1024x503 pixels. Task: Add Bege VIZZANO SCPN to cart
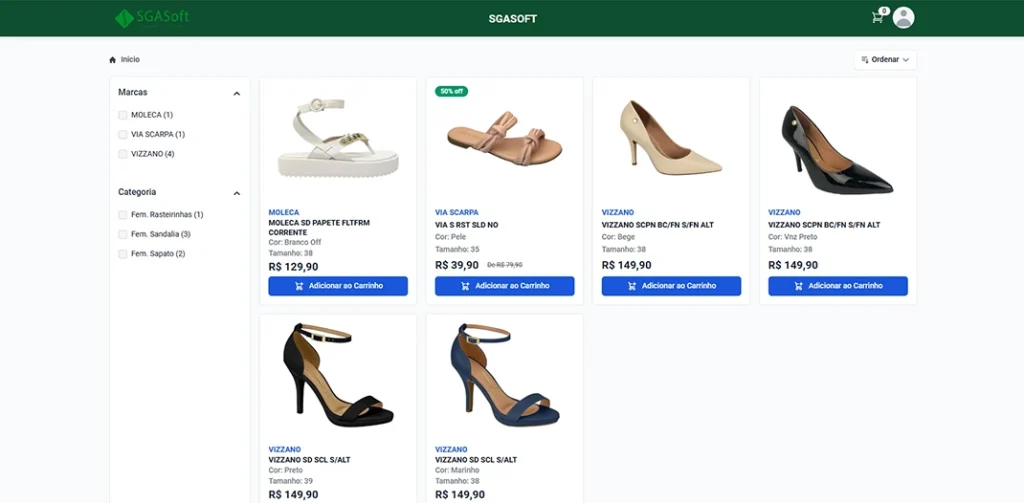point(671,286)
